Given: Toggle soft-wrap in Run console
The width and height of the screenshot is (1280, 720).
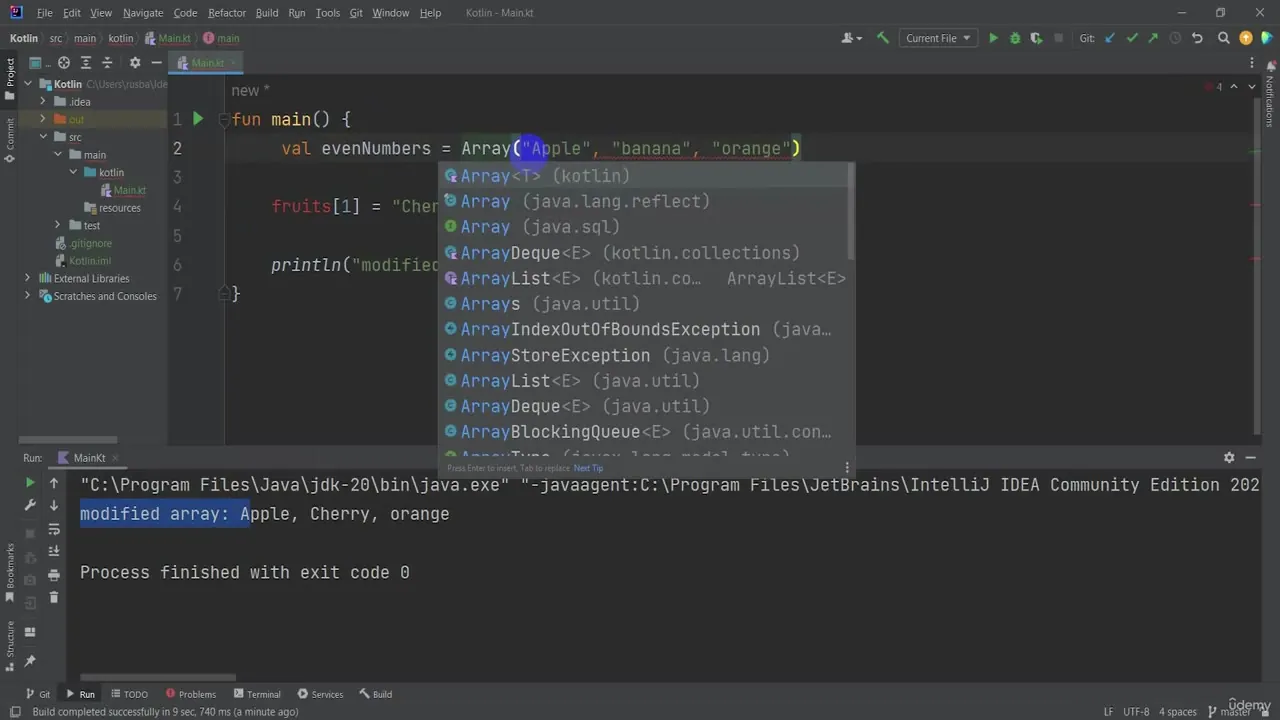Looking at the screenshot, I should (54, 530).
